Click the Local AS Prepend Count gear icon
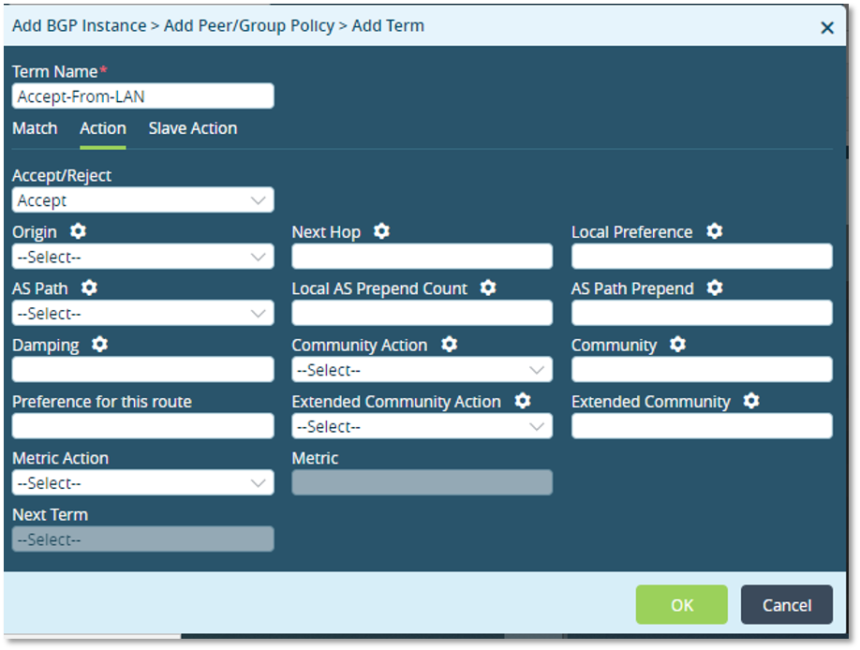 point(488,289)
